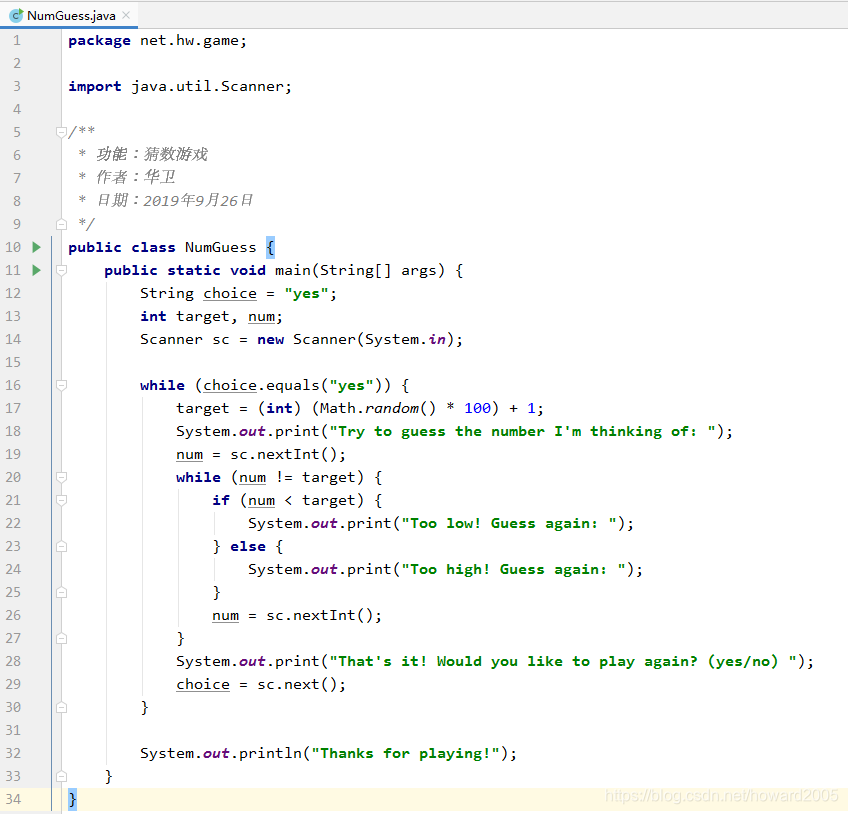Click 'sc.nextInt()' on line 26
The width and height of the screenshot is (848, 814).
(x=322, y=616)
